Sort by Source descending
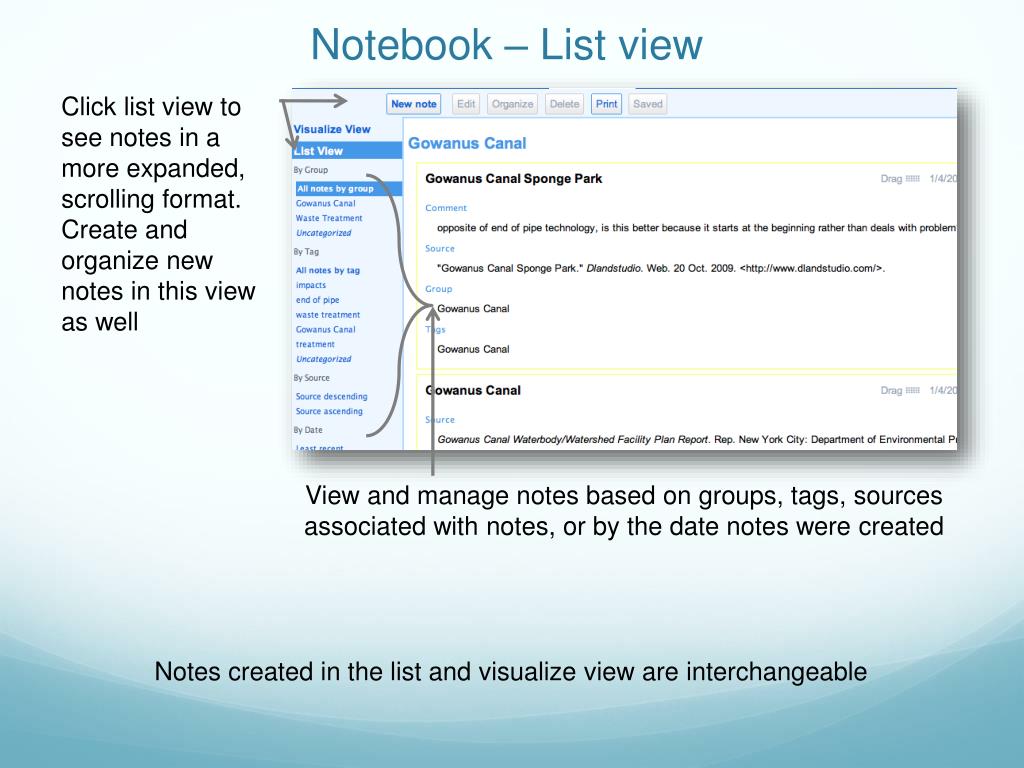The width and height of the screenshot is (1024, 768). click(331, 396)
